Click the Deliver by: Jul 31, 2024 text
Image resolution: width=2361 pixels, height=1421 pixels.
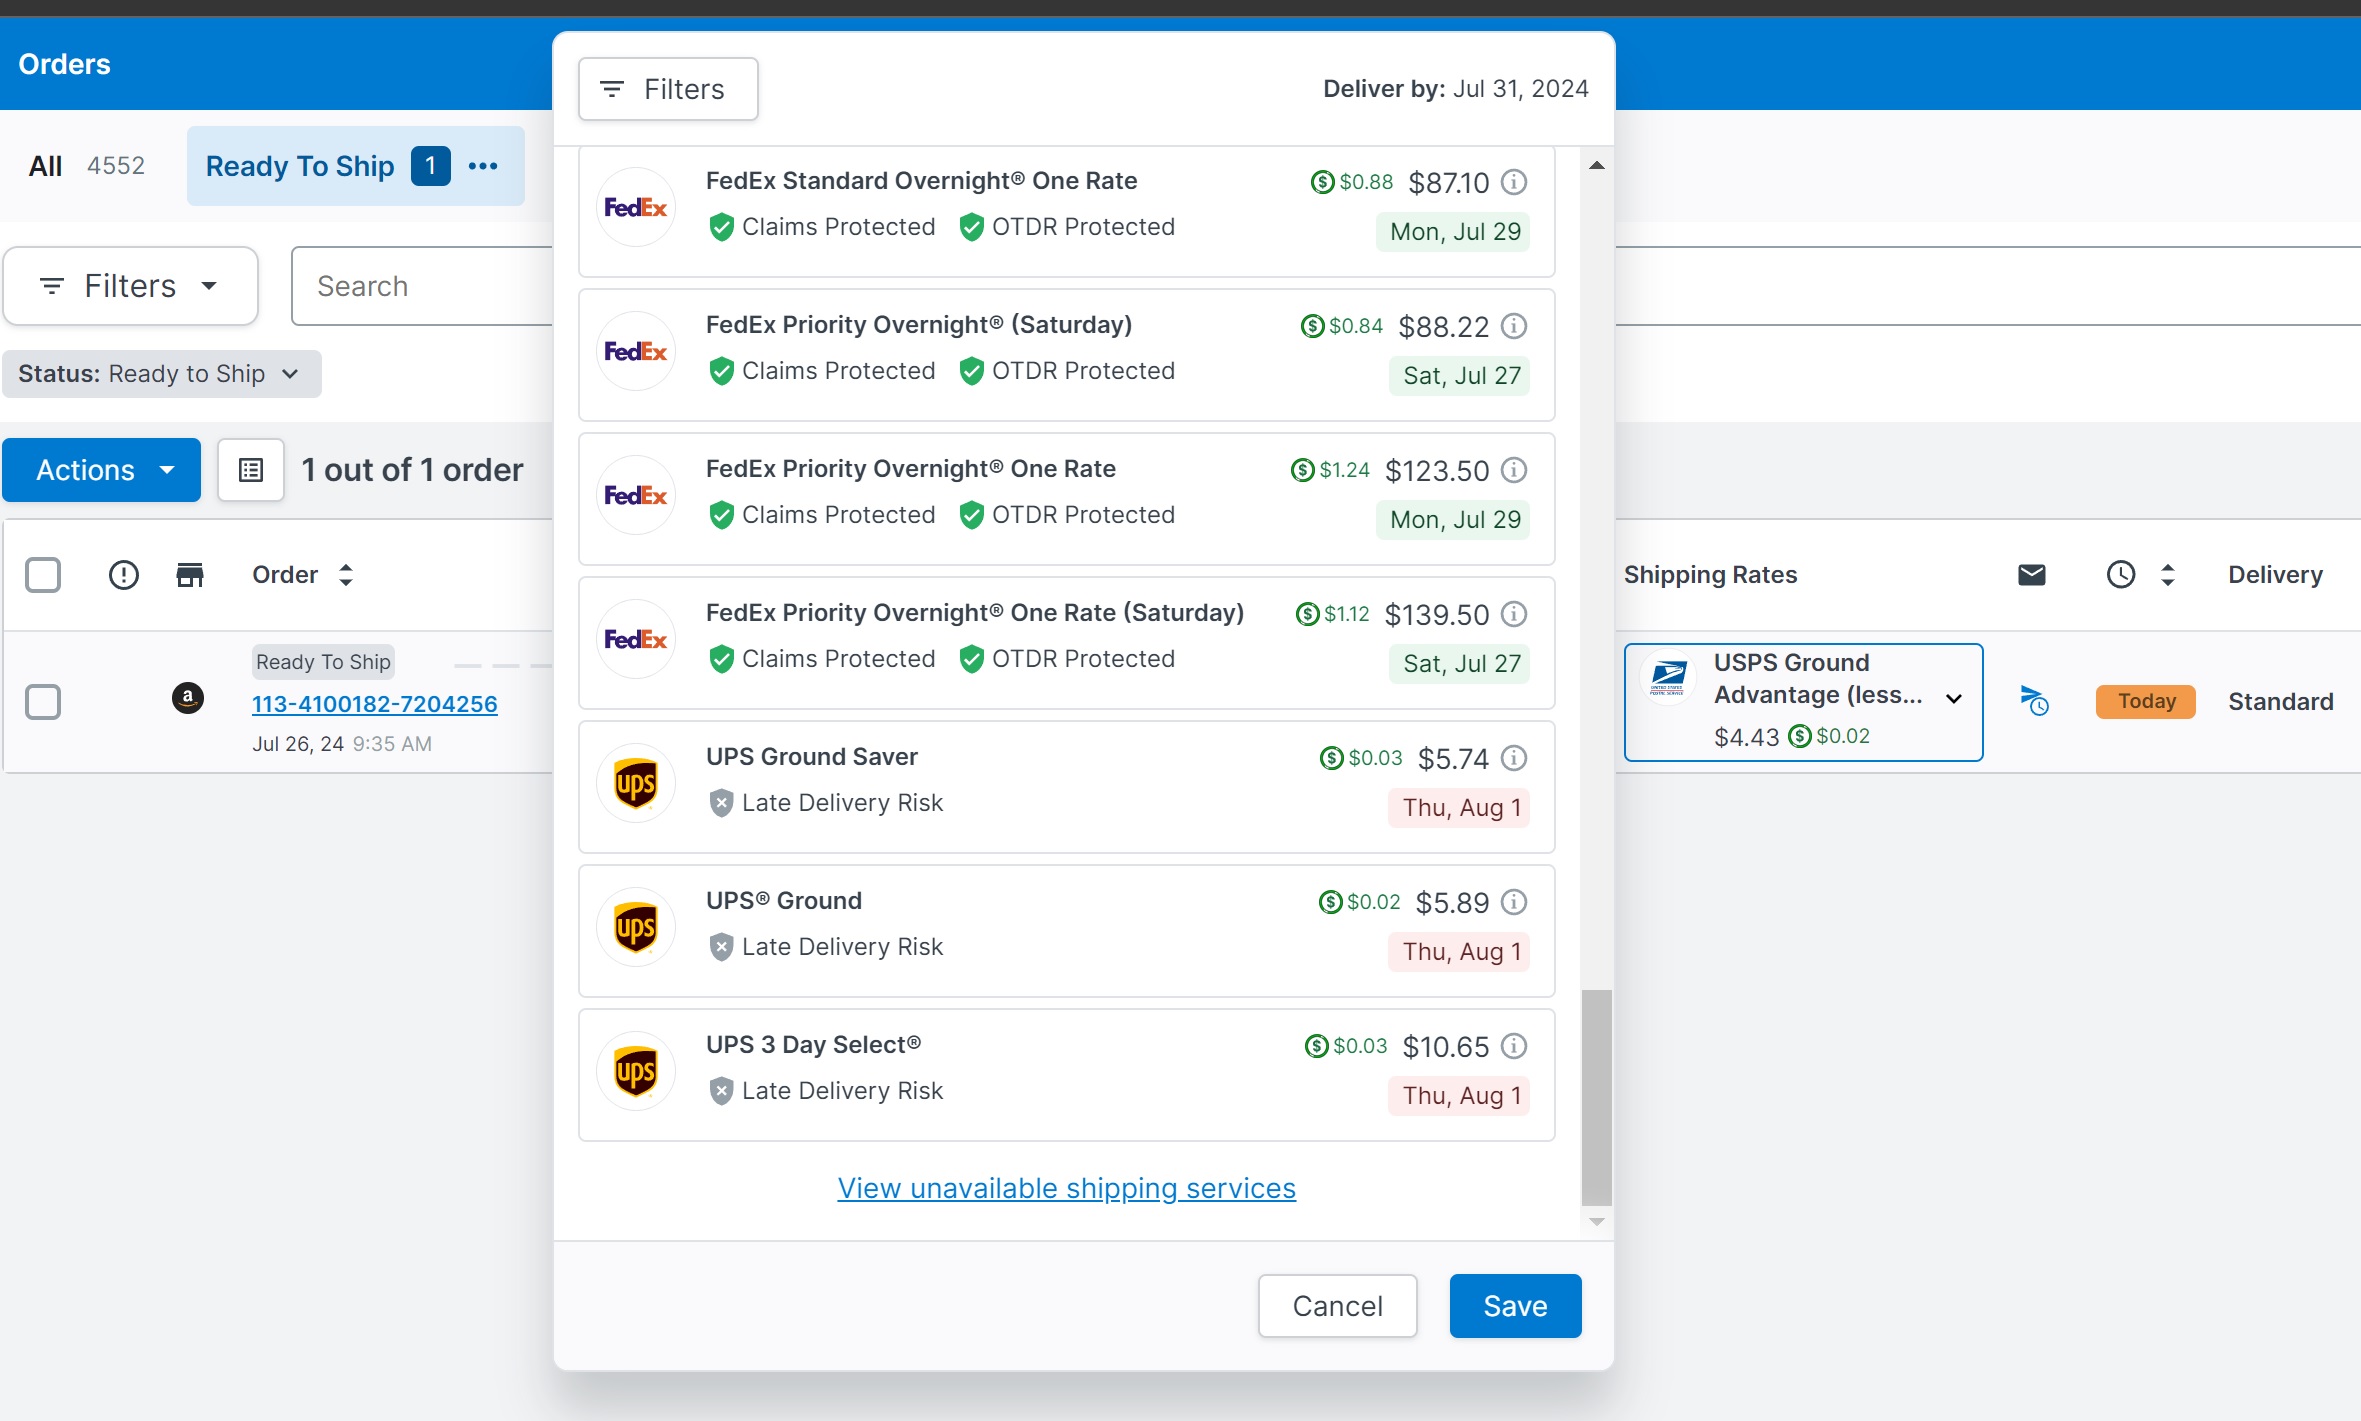tap(1455, 89)
